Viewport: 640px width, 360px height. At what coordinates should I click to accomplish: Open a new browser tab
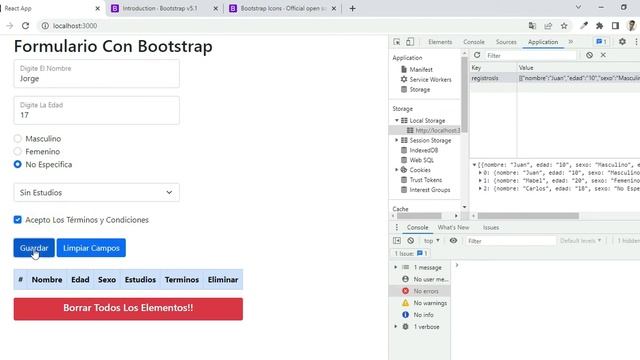coord(353,8)
